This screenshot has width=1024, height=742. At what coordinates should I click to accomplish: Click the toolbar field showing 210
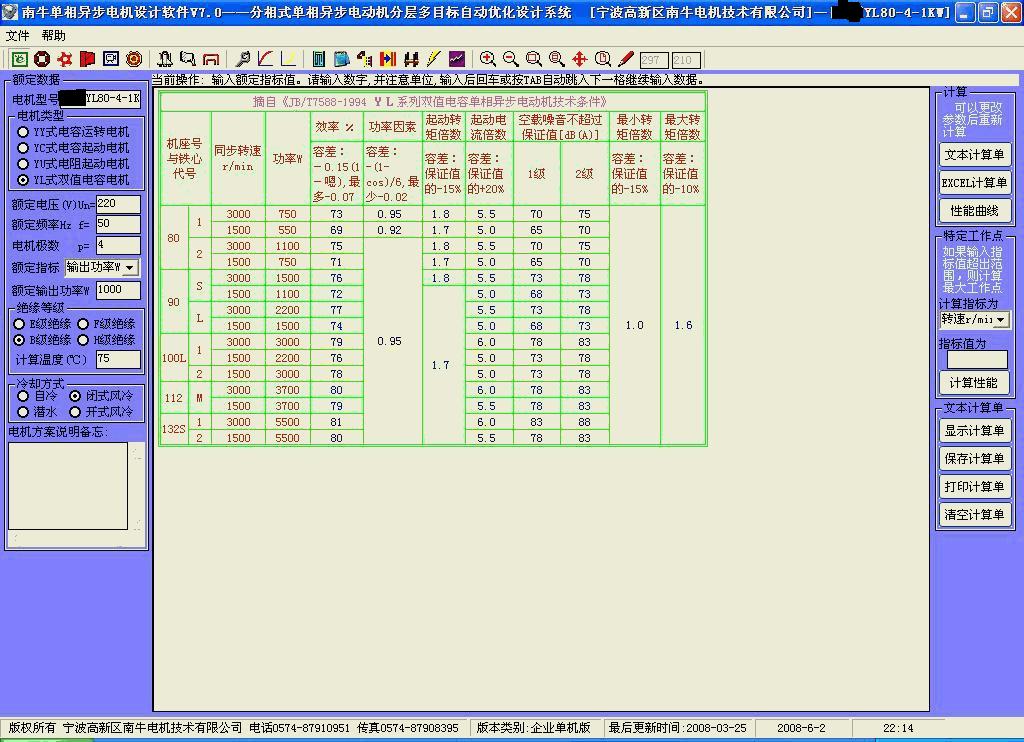tap(686, 60)
